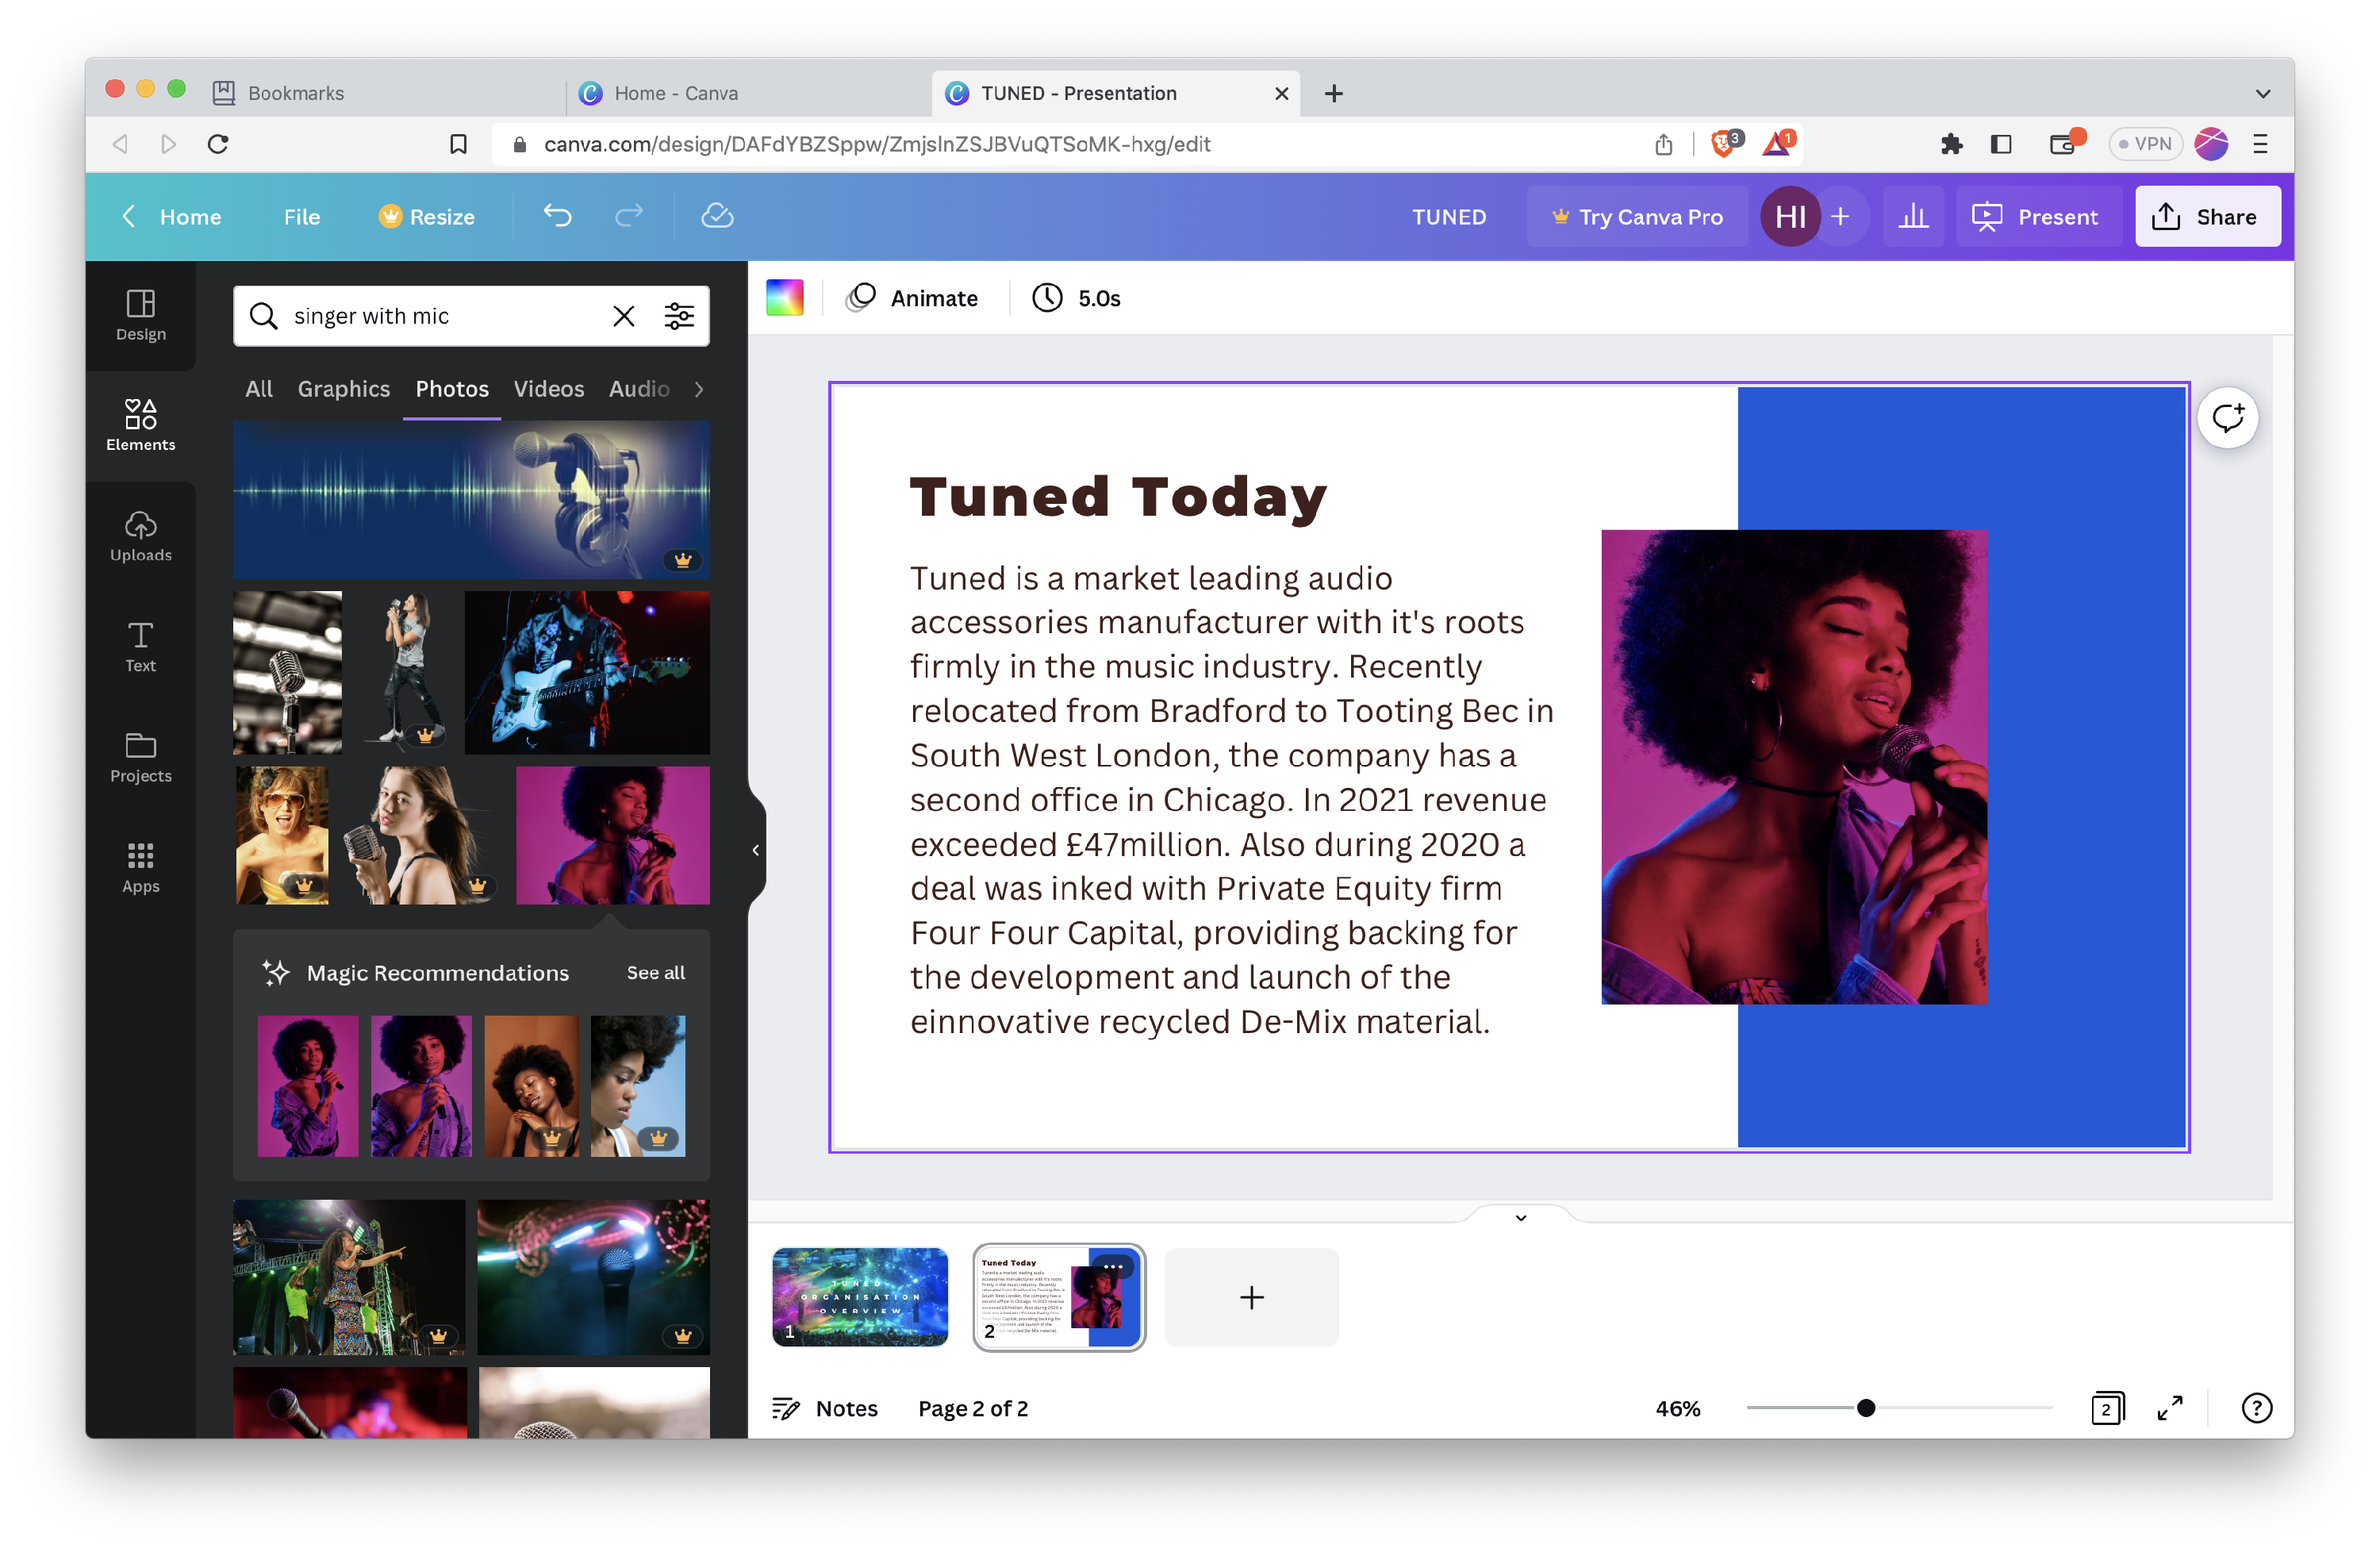Open search filter options icon
2380x1552 pixels.
tap(679, 316)
